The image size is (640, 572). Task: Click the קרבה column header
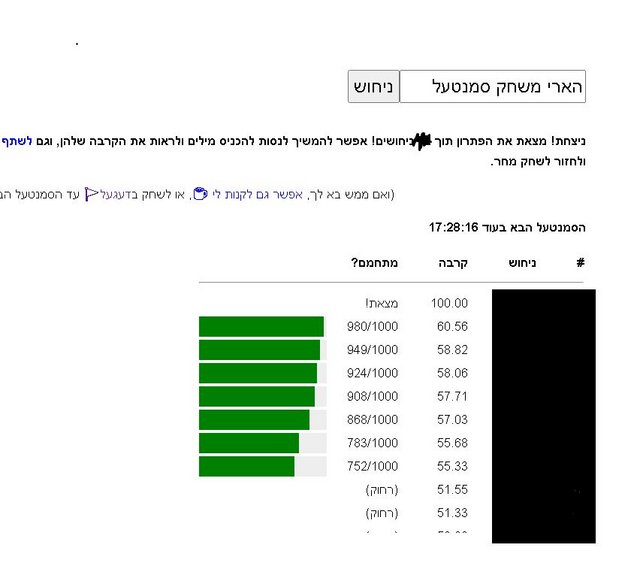coord(453,263)
